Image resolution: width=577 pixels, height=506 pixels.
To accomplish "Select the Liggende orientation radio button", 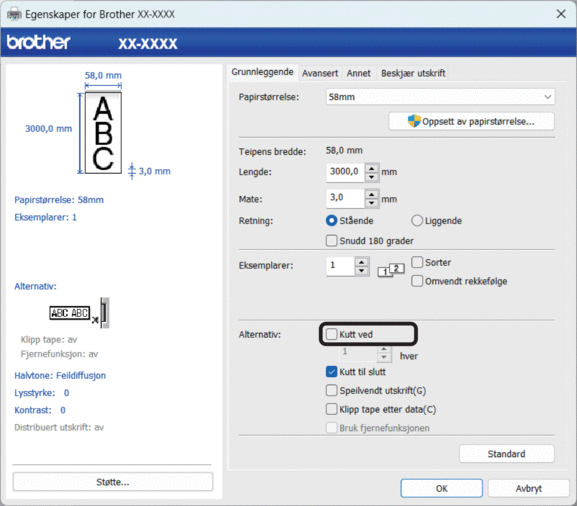I will [x=417, y=220].
